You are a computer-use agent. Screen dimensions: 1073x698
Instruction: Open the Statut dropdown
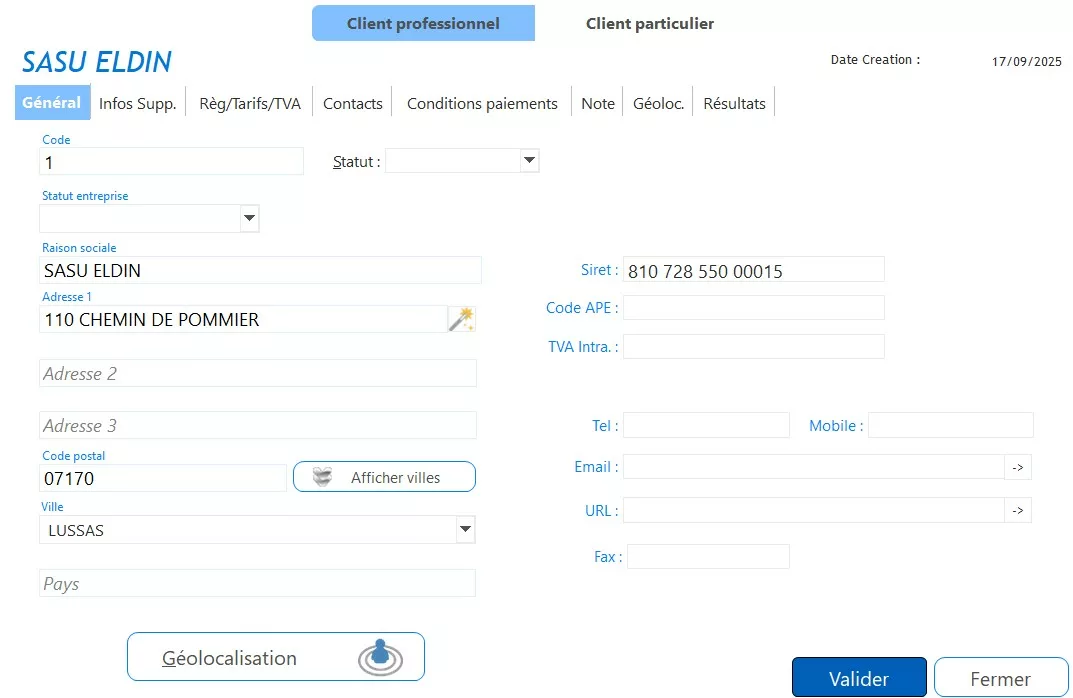pos(529,161)
